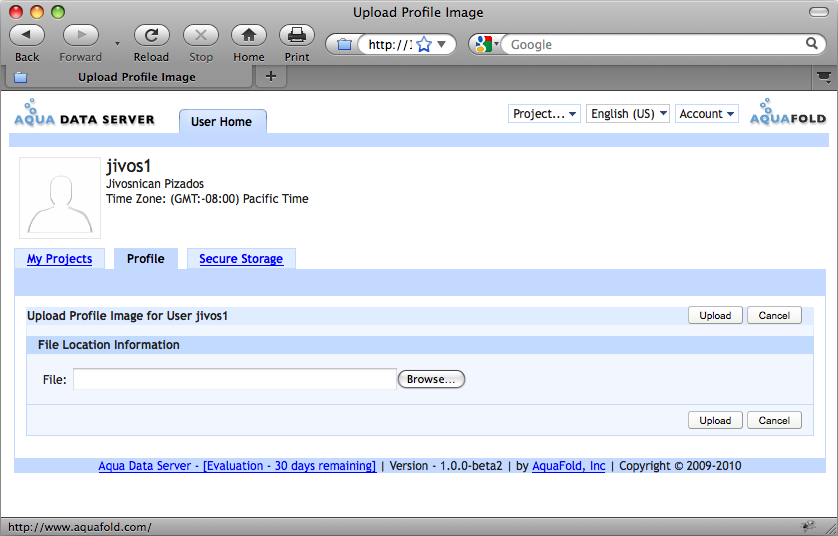838x536 pixels.
Task: Click the magnifier search icon
Action: (811, 43)
